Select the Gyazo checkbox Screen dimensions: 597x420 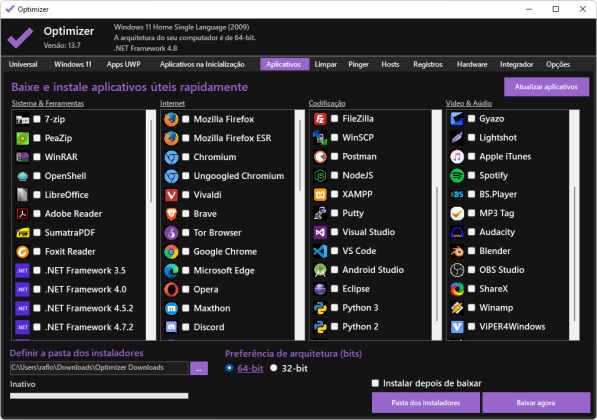coord(471,119)
